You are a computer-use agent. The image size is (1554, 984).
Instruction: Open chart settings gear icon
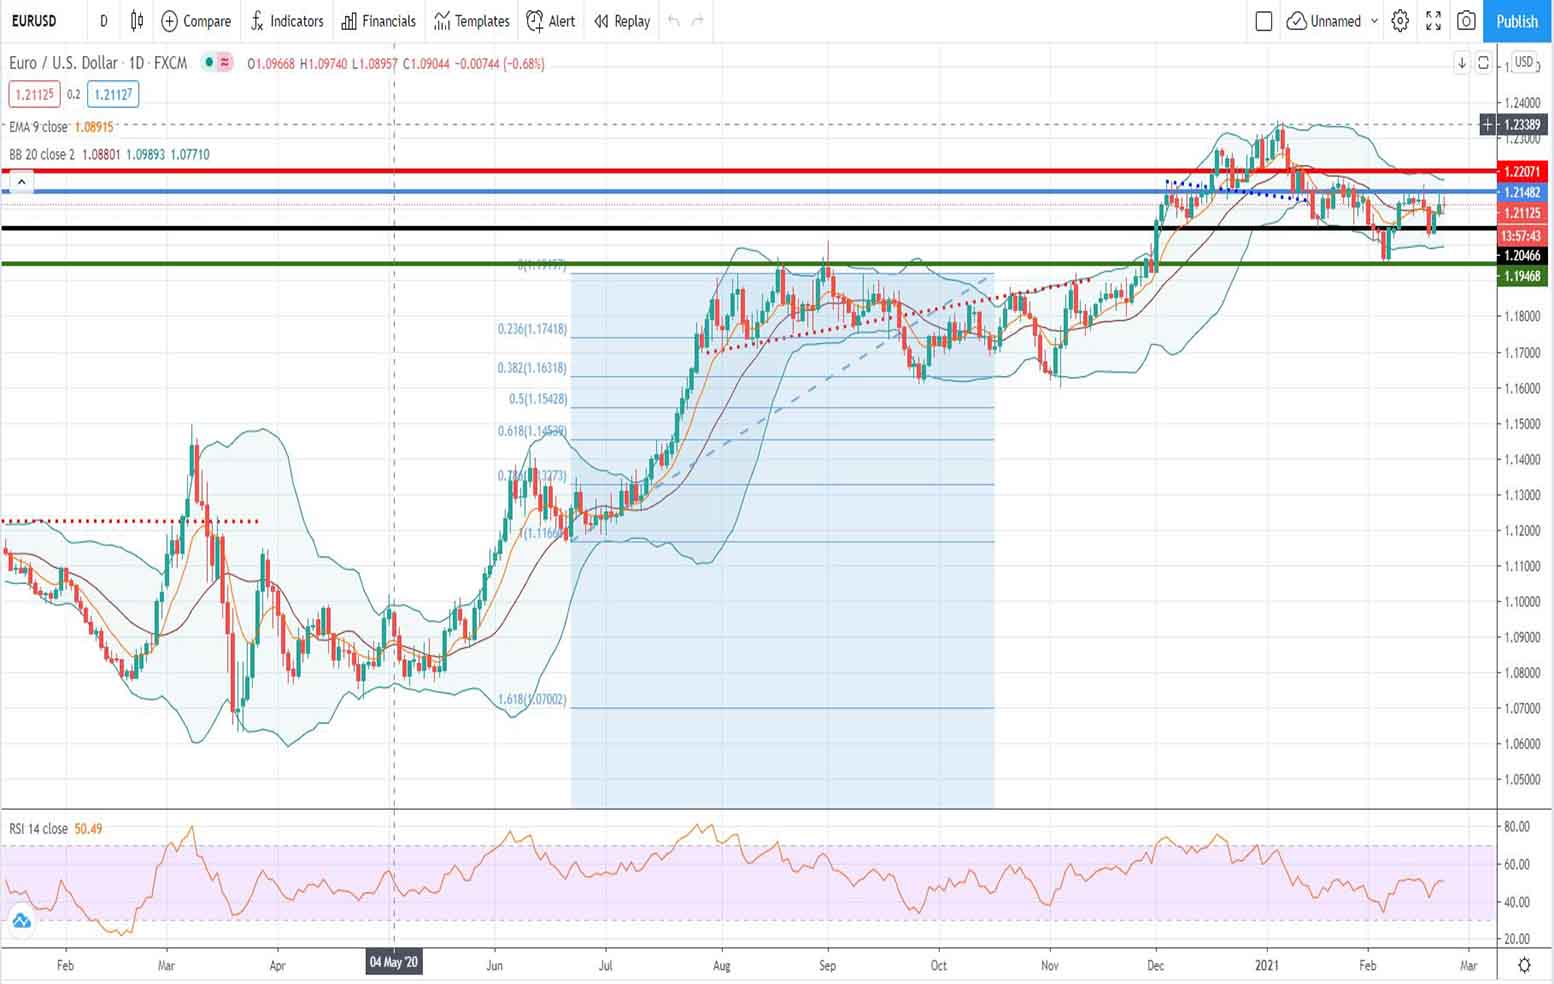click(1400, 21)
